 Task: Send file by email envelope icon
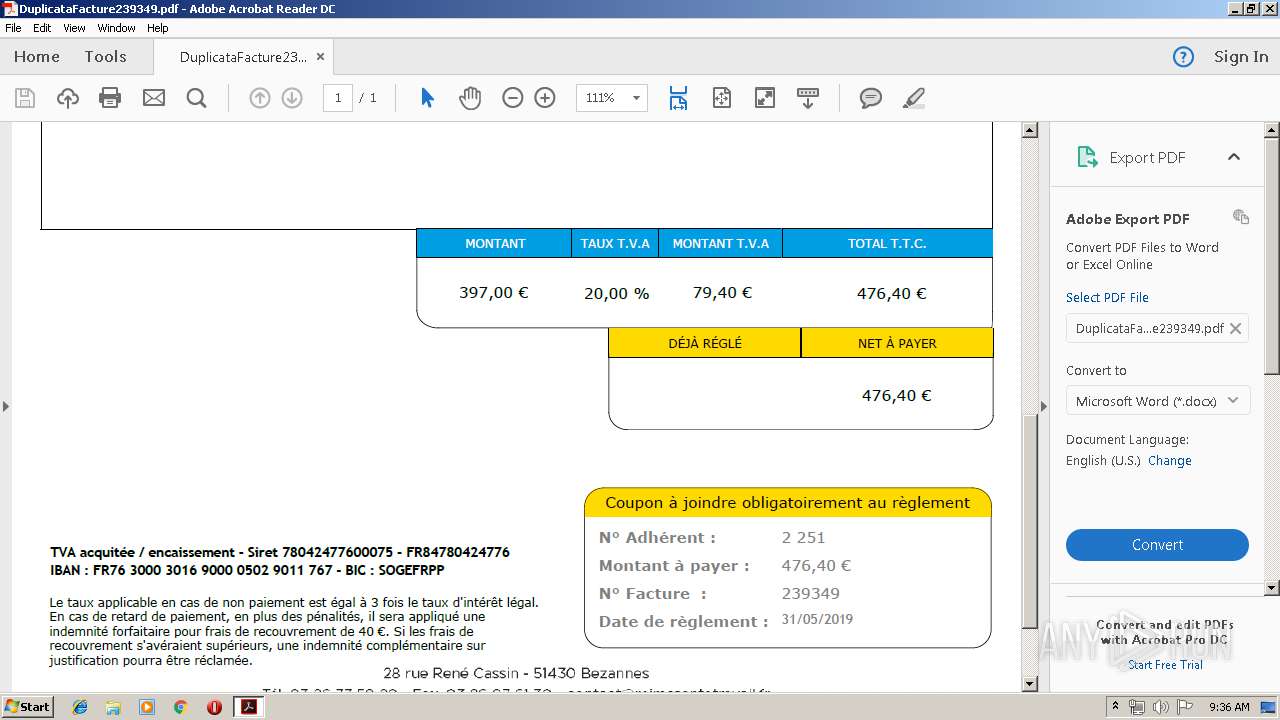pos(153,98)
